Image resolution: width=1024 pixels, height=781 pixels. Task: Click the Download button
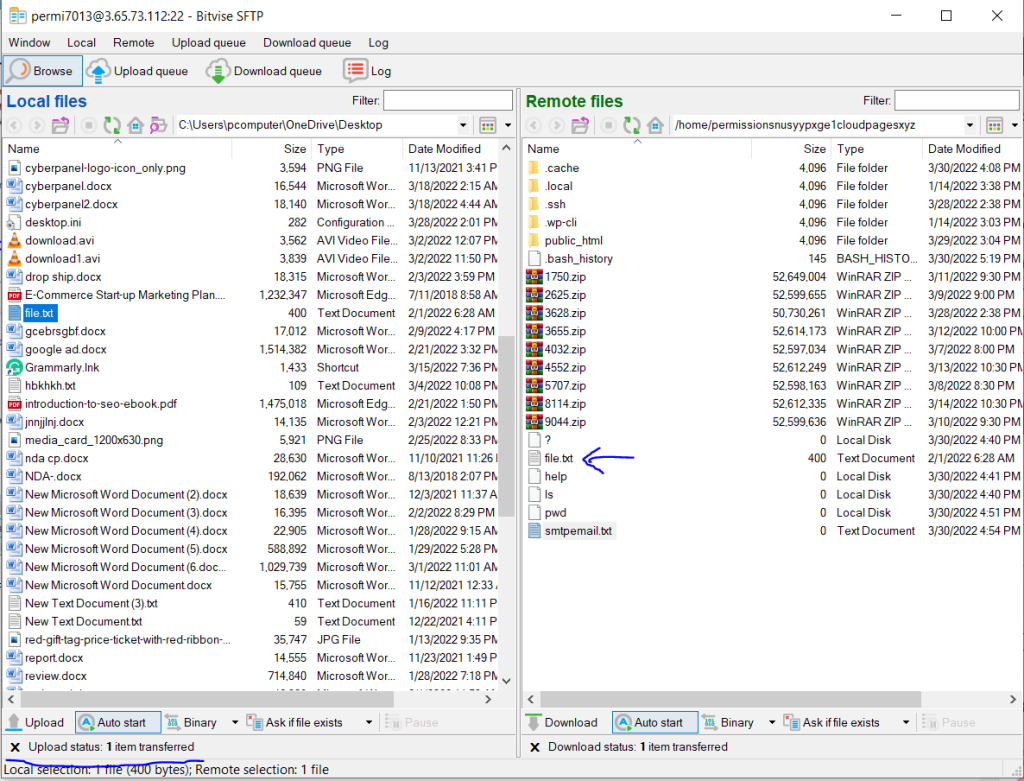point(563,722)
